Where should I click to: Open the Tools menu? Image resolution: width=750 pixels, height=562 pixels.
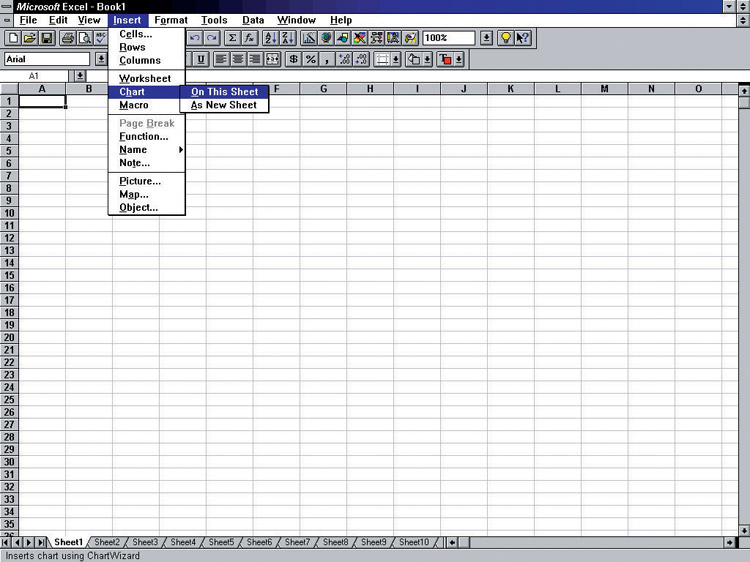[214, 20]
